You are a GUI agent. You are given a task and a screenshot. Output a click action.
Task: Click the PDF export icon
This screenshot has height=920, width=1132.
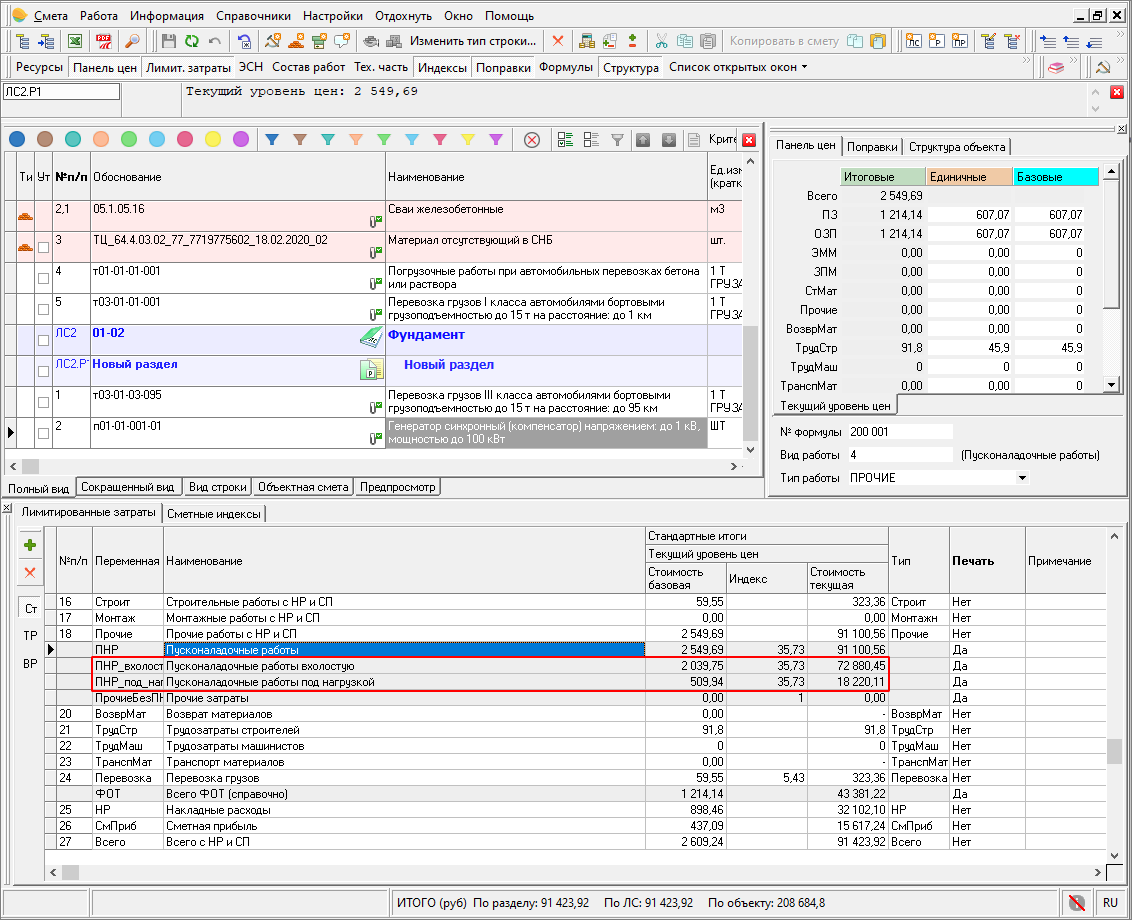[103, 41]
